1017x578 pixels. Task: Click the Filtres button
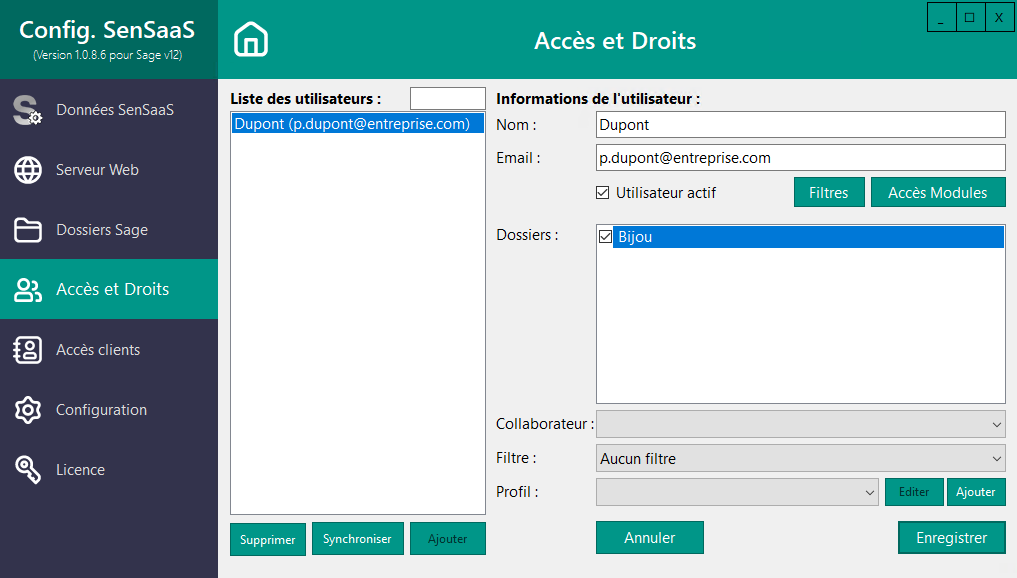[829, 192]
